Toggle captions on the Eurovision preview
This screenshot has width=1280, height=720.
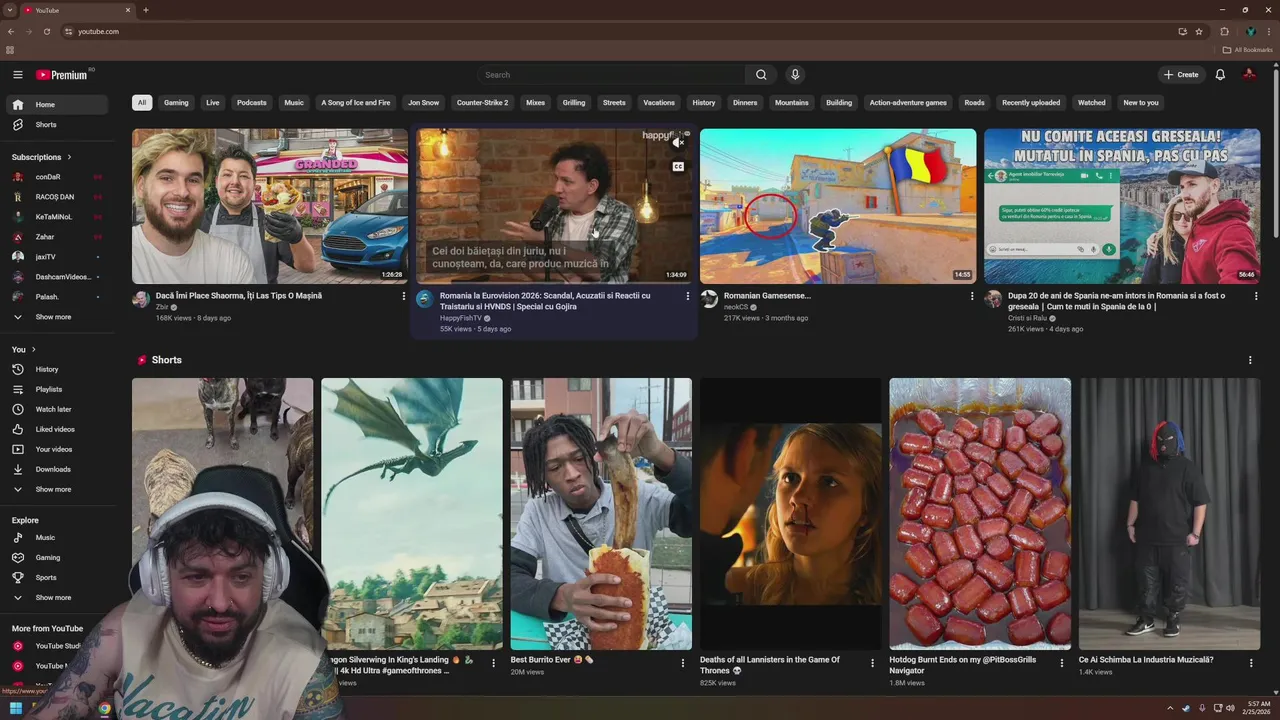[678, 167]
